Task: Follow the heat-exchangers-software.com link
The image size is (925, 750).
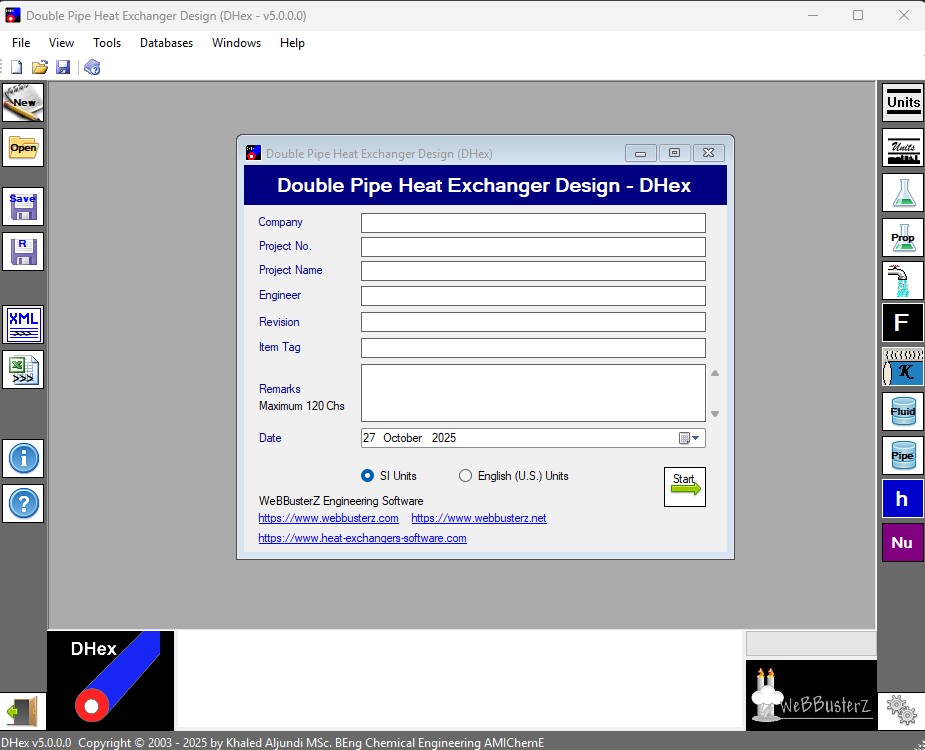Action: [362, 538]
